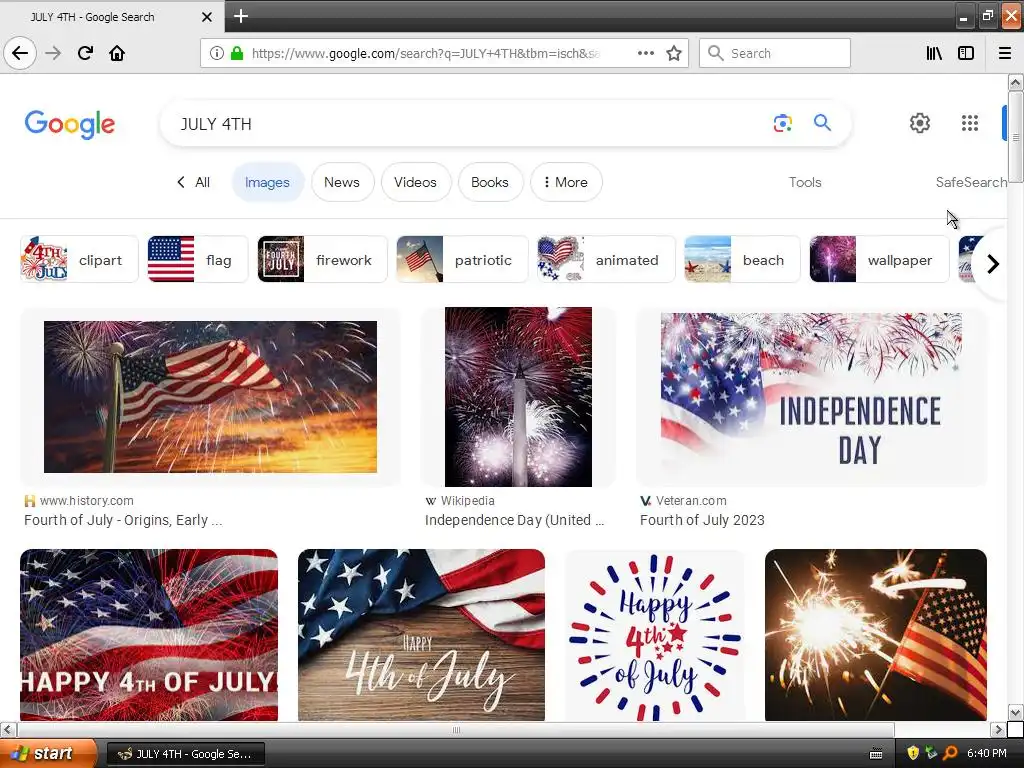Switch to the Videos tab
Image resolution: width=1024 pixels, height=768 pixels.
[415, 182]
